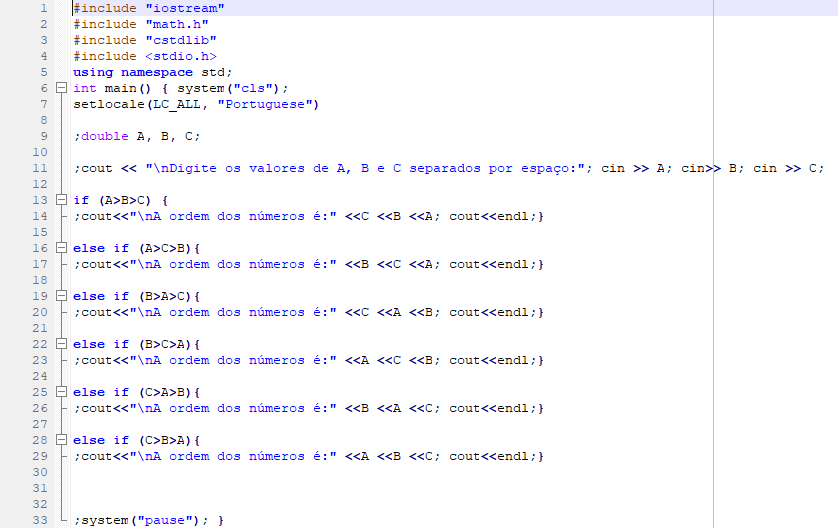Click line number 11 in the gutter
Image resolution: width=838 pixels, height=528 pixels.
point(40,168)
